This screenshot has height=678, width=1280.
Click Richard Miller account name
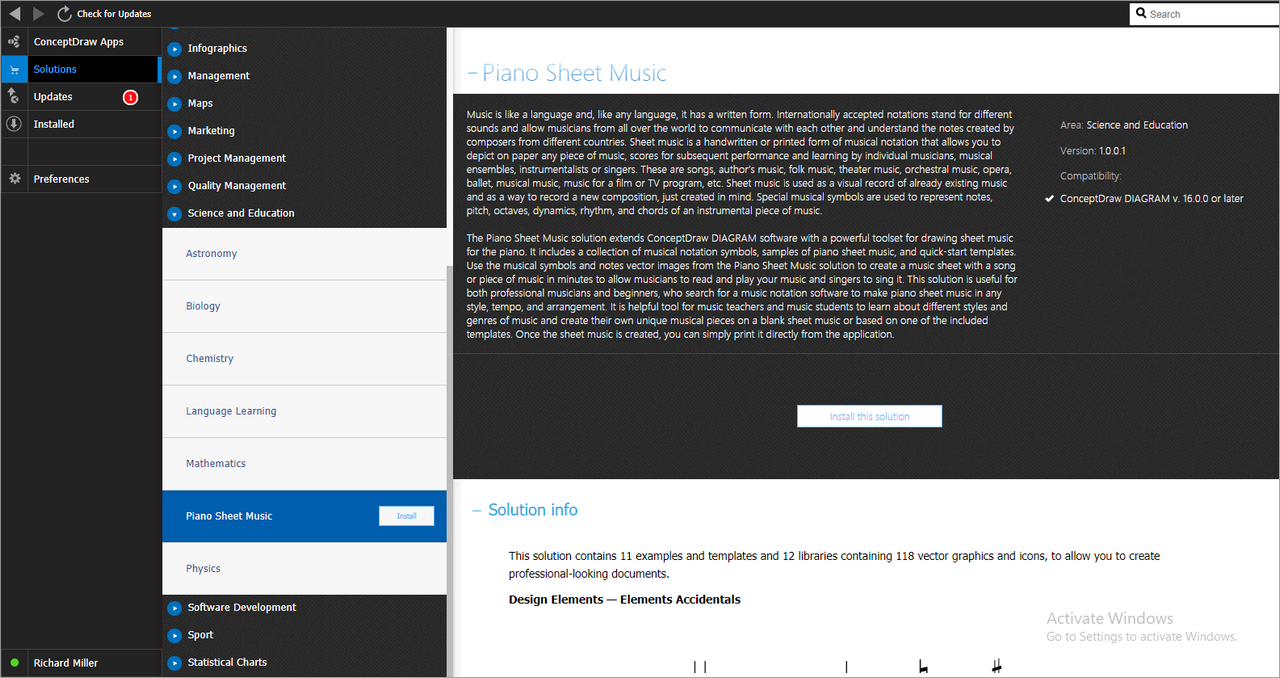(x=65, y=663)
